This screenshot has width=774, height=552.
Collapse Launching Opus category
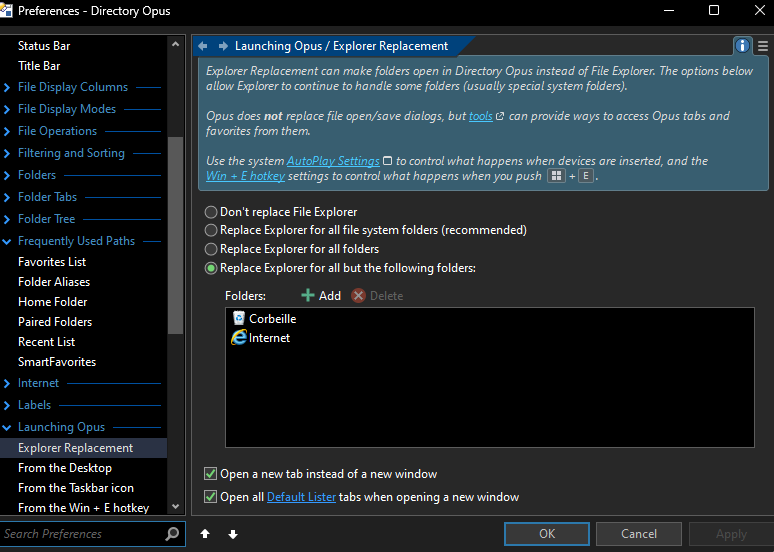click(7, 428)
